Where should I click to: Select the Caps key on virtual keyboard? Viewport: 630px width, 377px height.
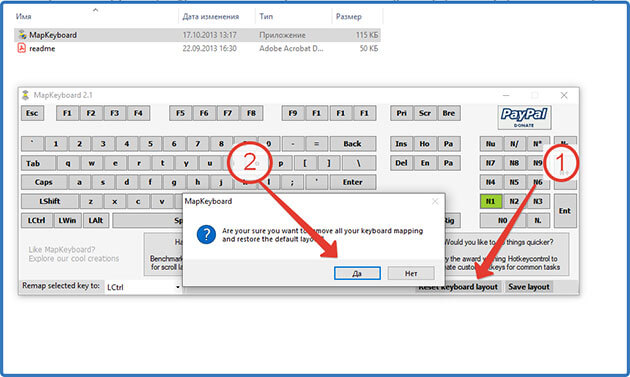click(x=44, y=182)
